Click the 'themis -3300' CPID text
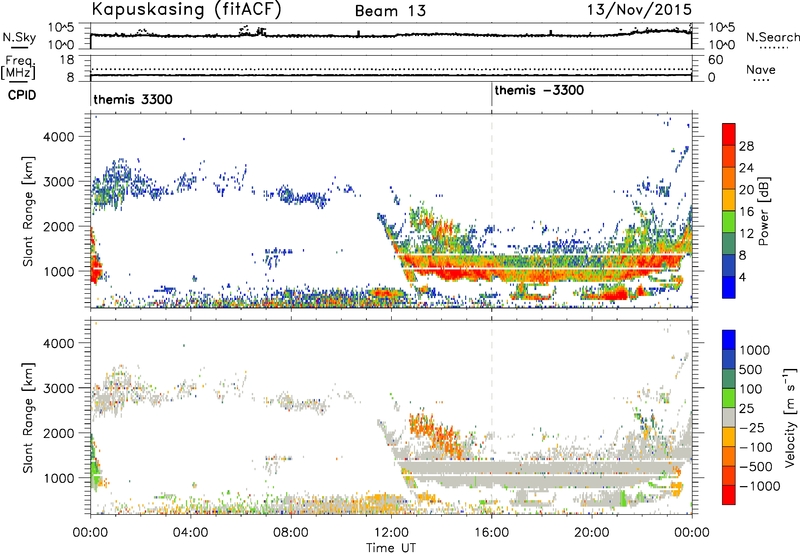 (539, 90)
